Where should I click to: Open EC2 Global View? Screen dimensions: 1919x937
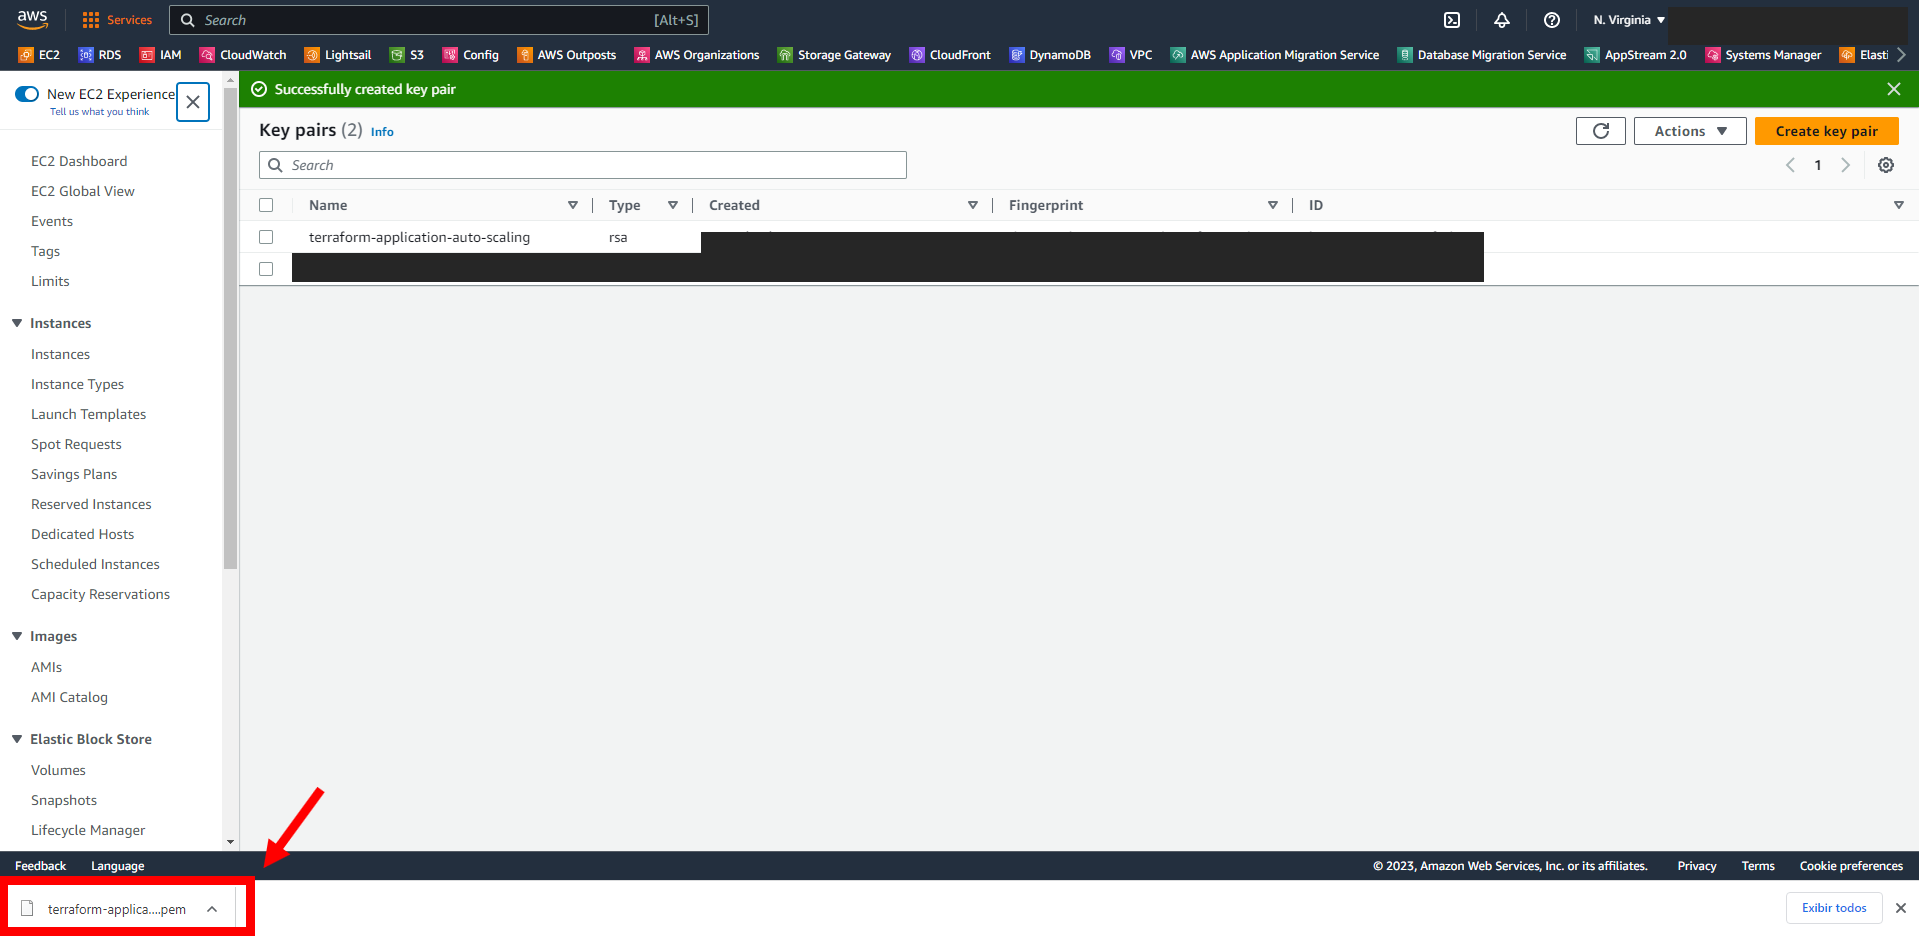click(83, 191)
